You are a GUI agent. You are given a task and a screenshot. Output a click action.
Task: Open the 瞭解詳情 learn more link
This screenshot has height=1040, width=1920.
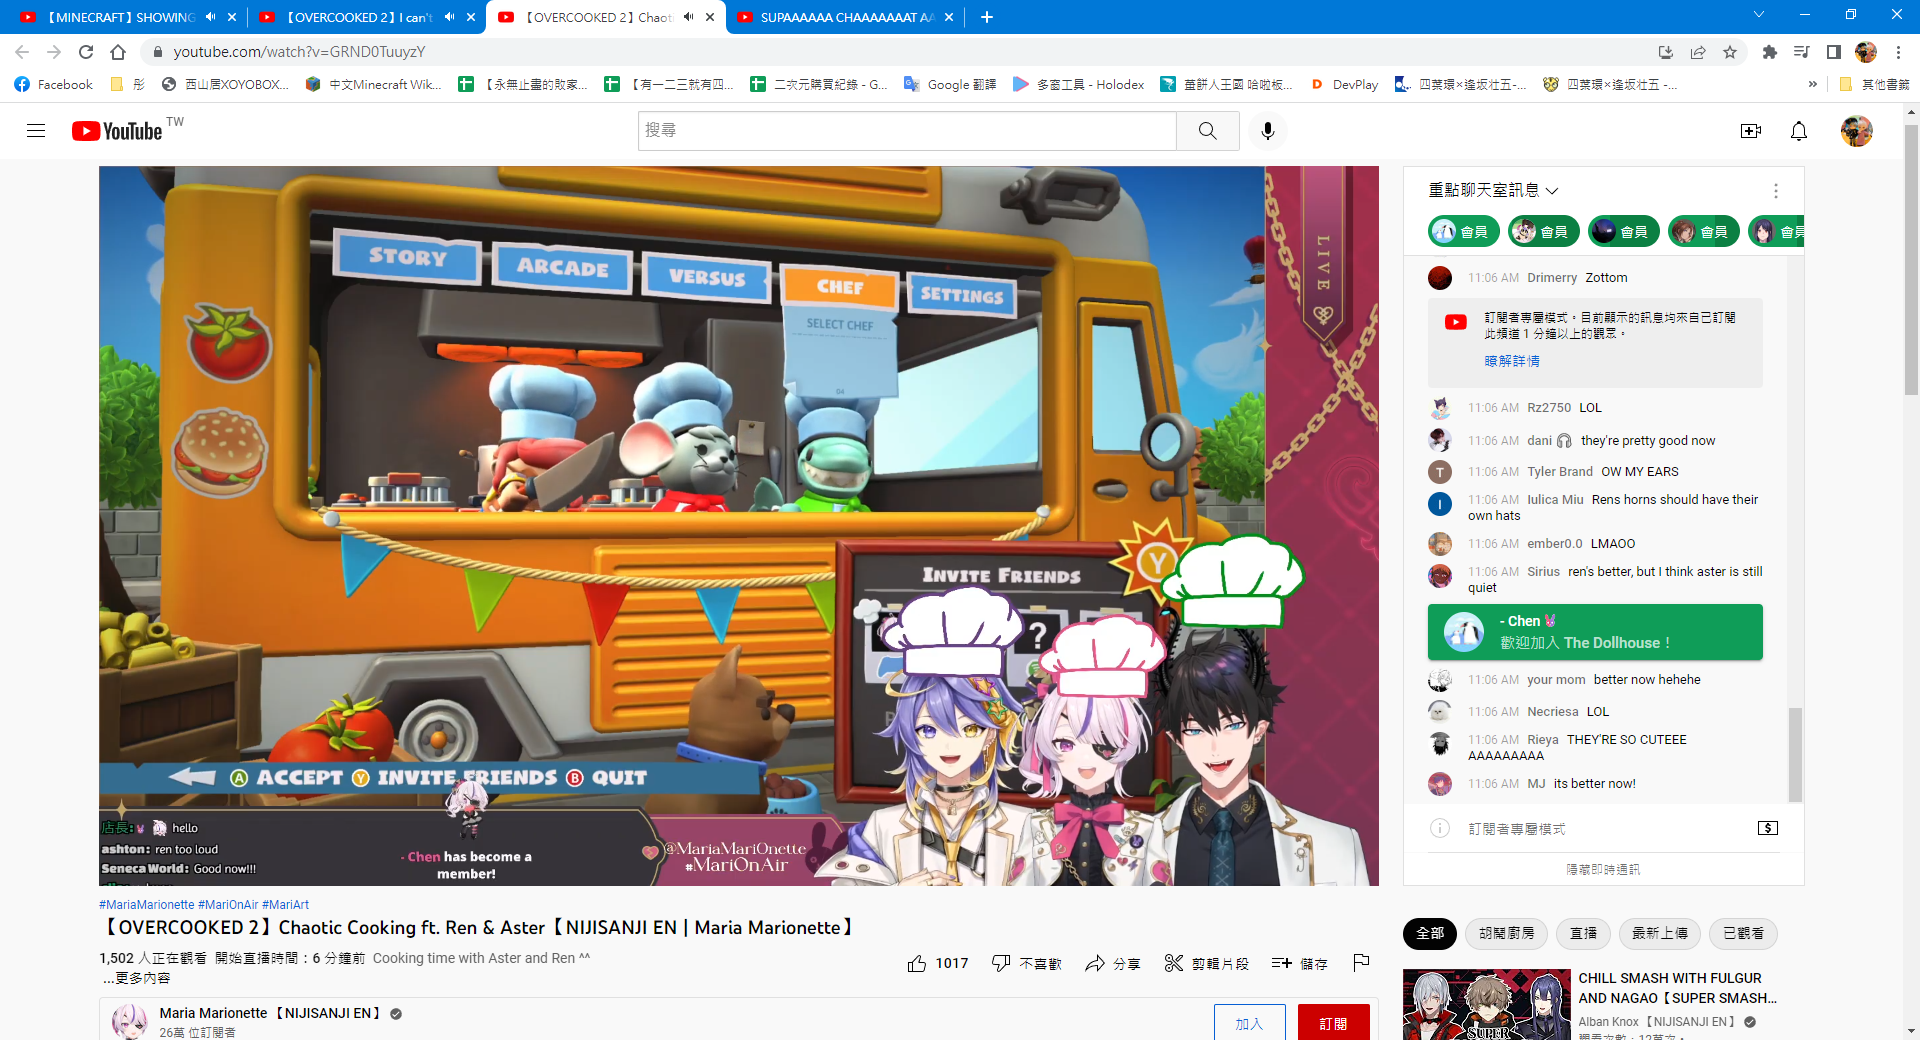click(1512, 361)
